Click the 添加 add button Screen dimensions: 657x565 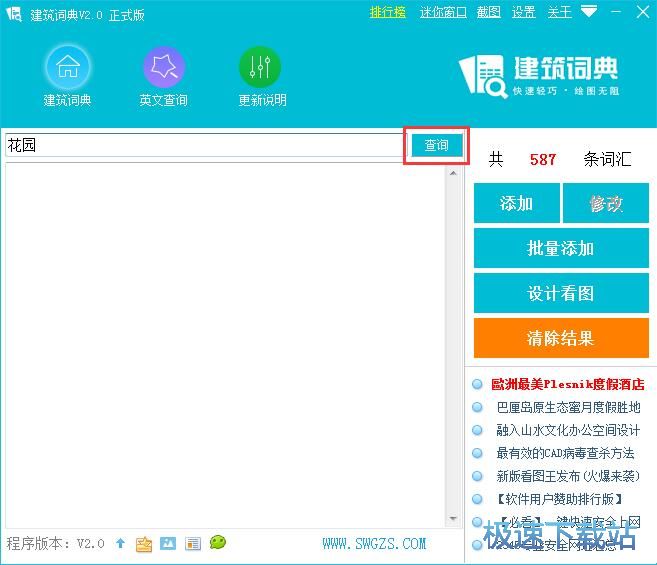point(516,203)
